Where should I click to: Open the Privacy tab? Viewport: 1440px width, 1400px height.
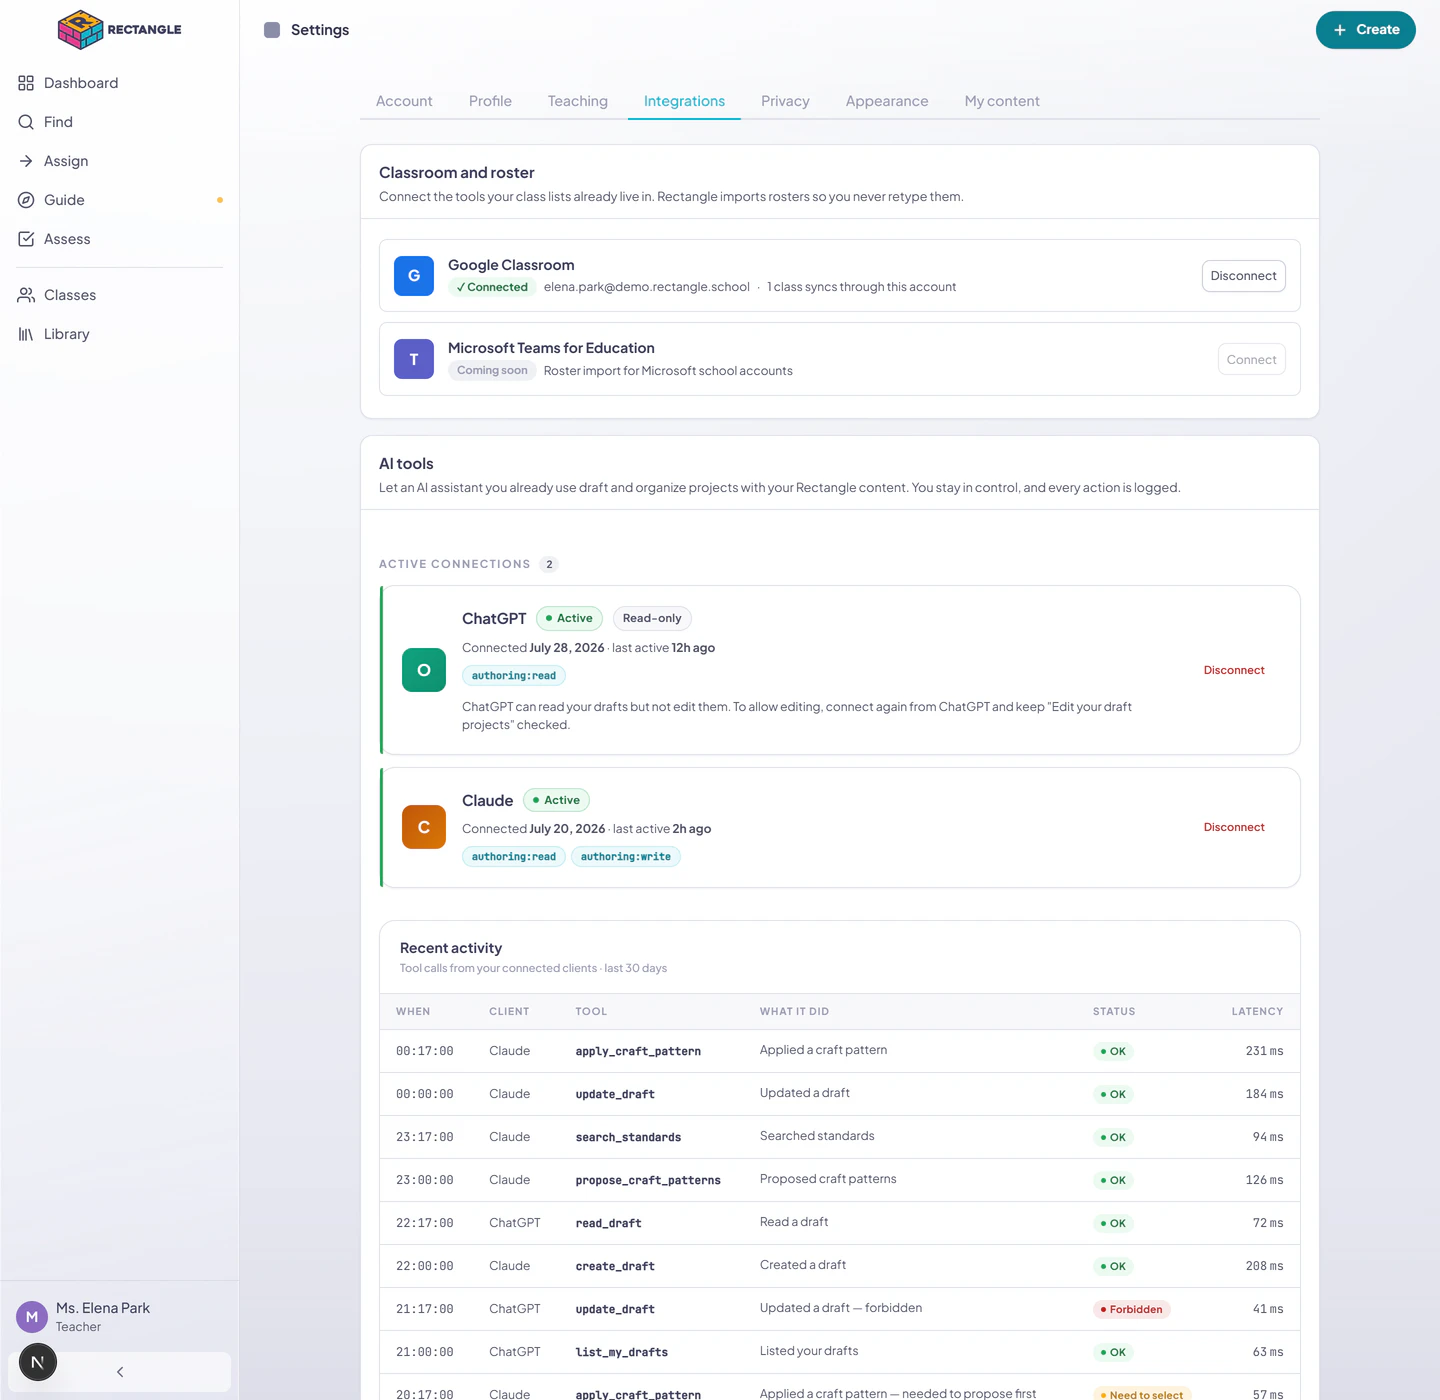click(x=785, y=101)
